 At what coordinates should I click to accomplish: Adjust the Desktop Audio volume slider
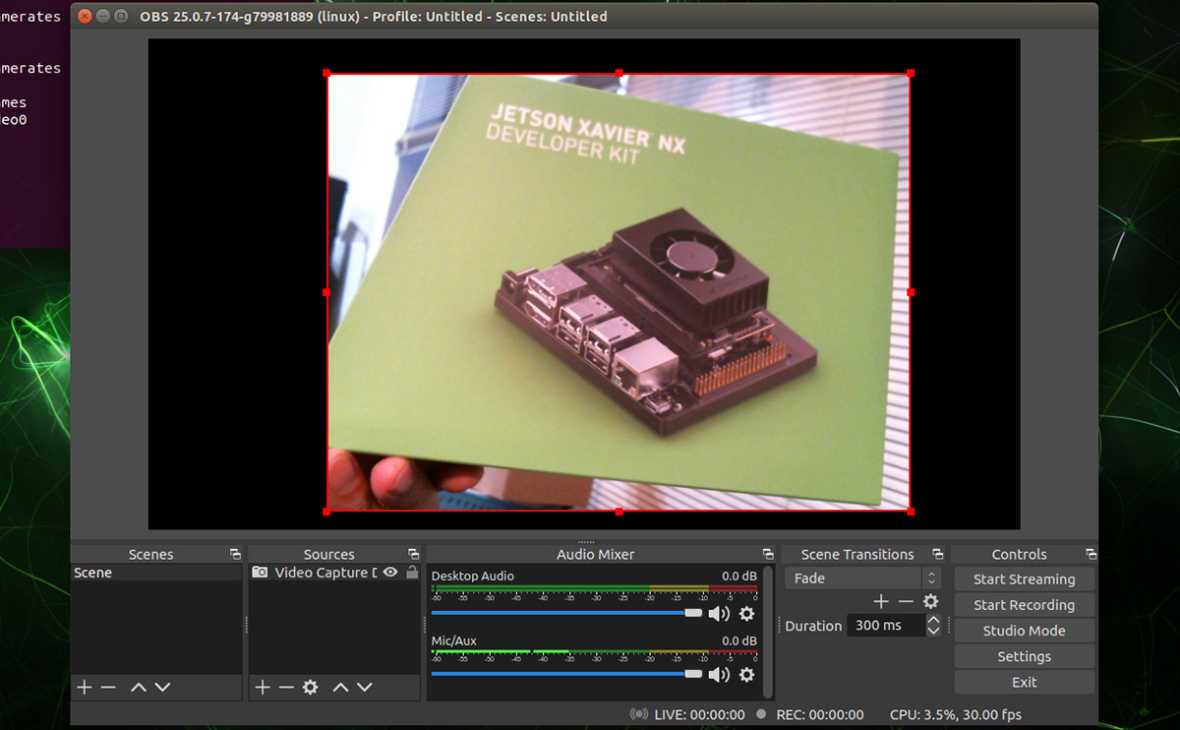(x=567, y=613)
